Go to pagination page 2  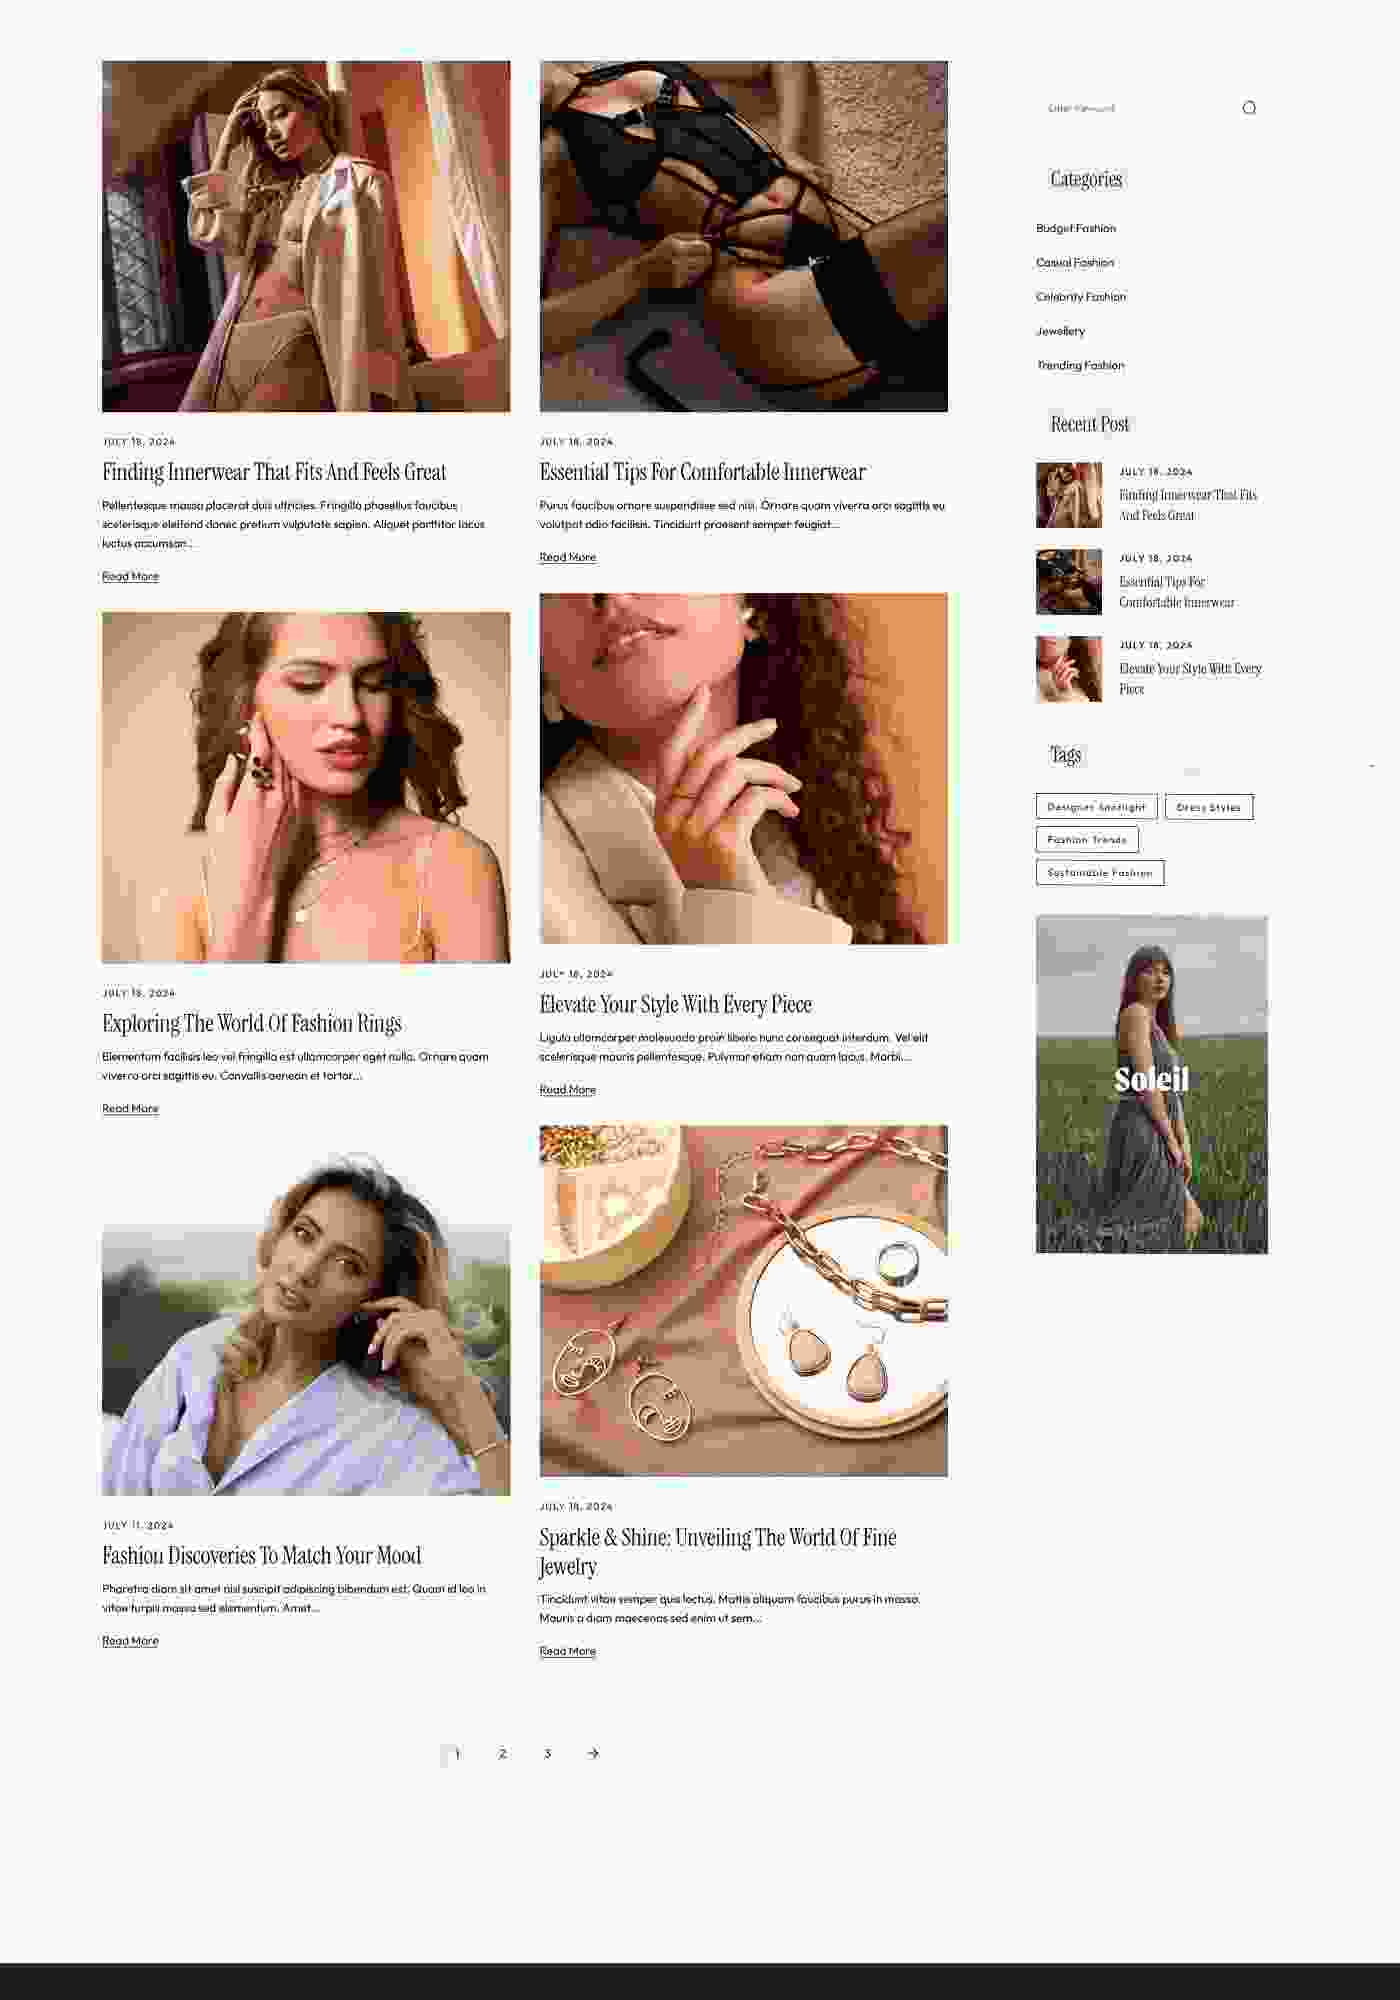point(502,1753)
